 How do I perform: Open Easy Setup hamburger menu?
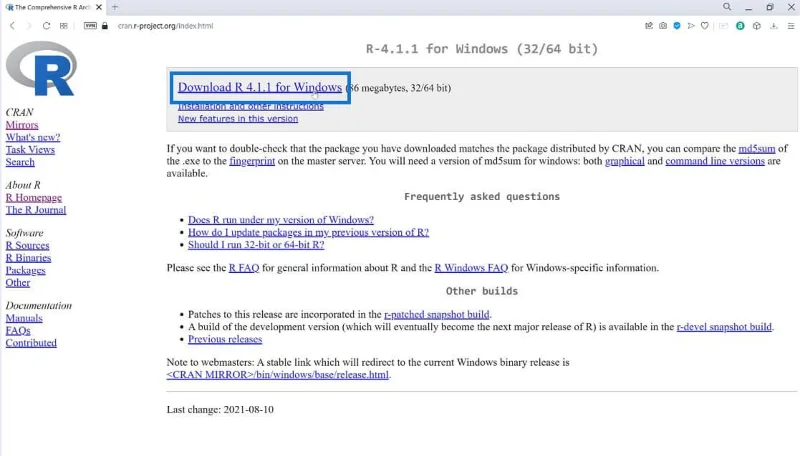coord(791,26)
